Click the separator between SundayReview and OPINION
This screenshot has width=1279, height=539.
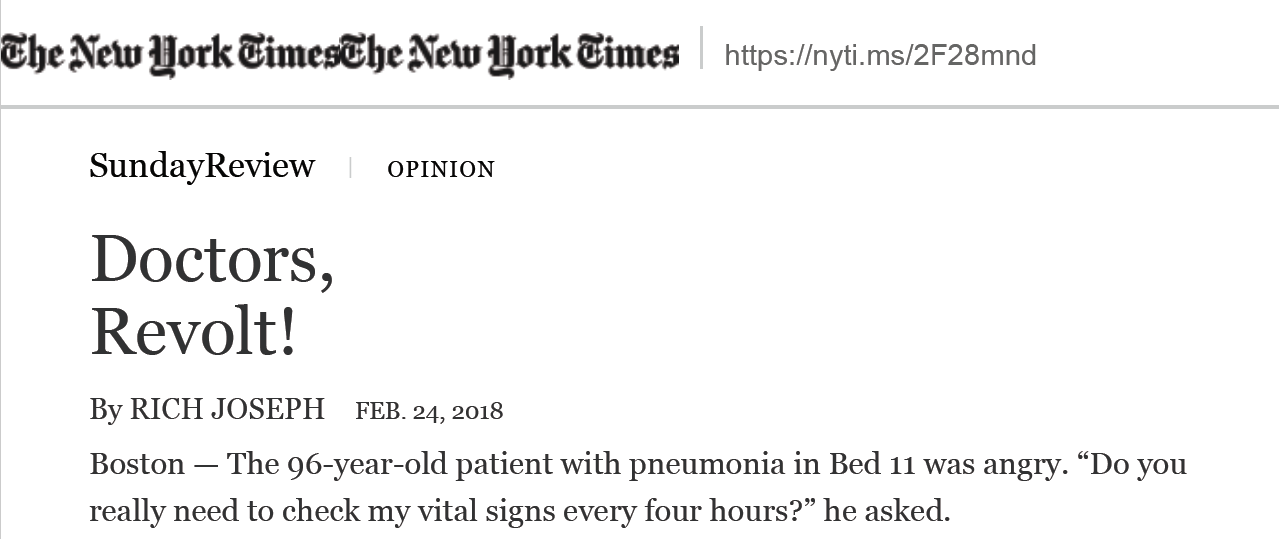tap(350, 168)
